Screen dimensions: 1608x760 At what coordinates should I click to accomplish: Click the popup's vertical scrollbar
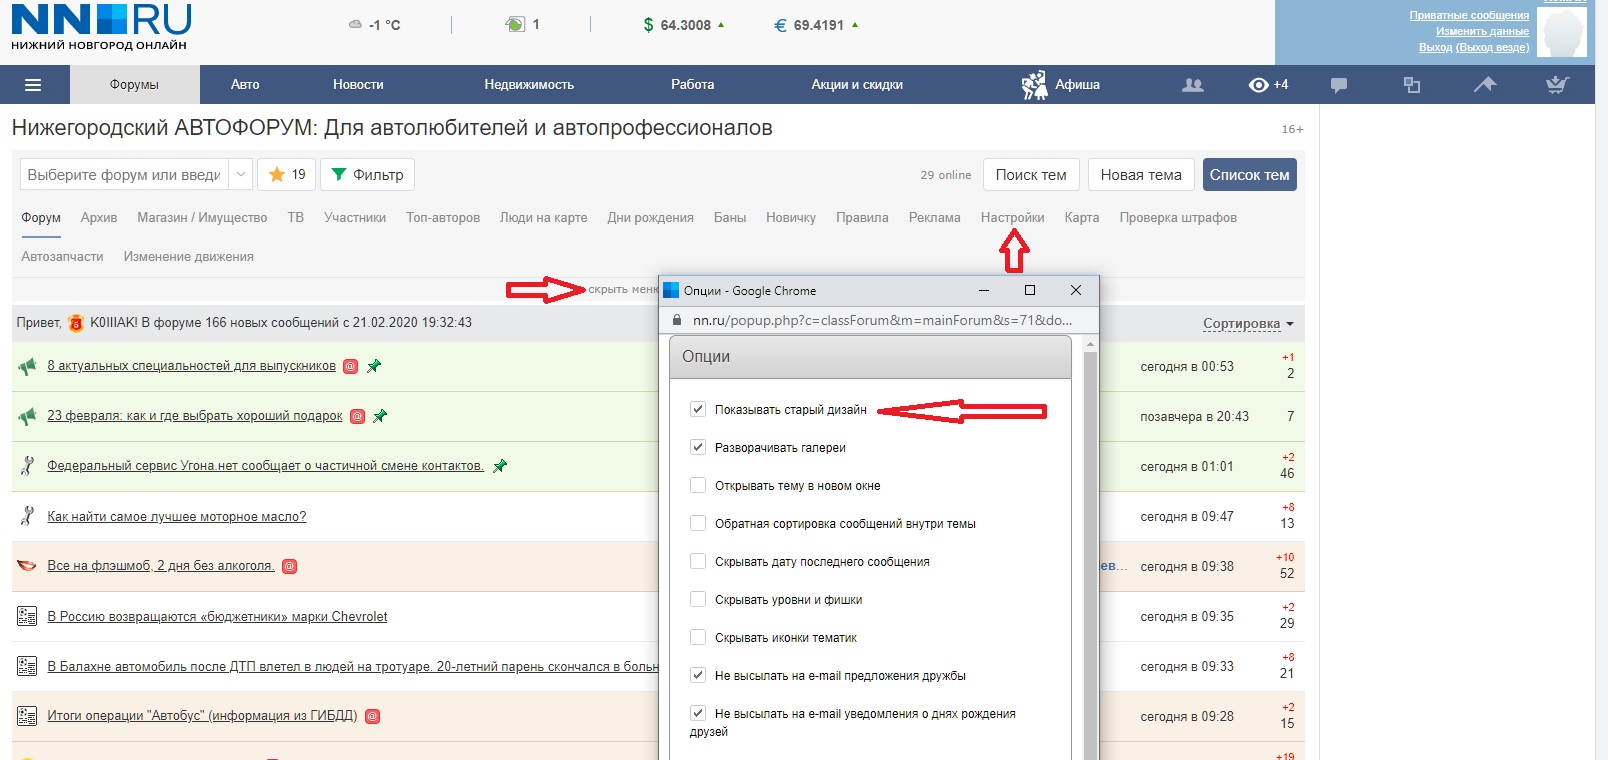[1090, 550]
